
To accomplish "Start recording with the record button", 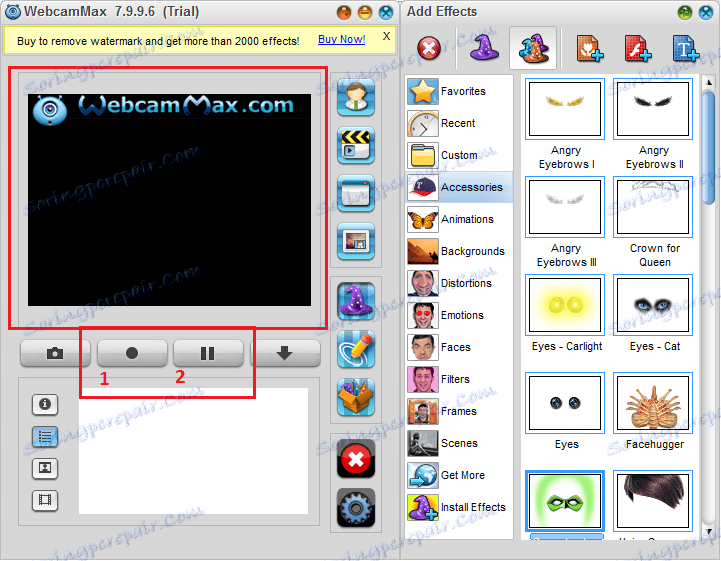I will [132, 353].
